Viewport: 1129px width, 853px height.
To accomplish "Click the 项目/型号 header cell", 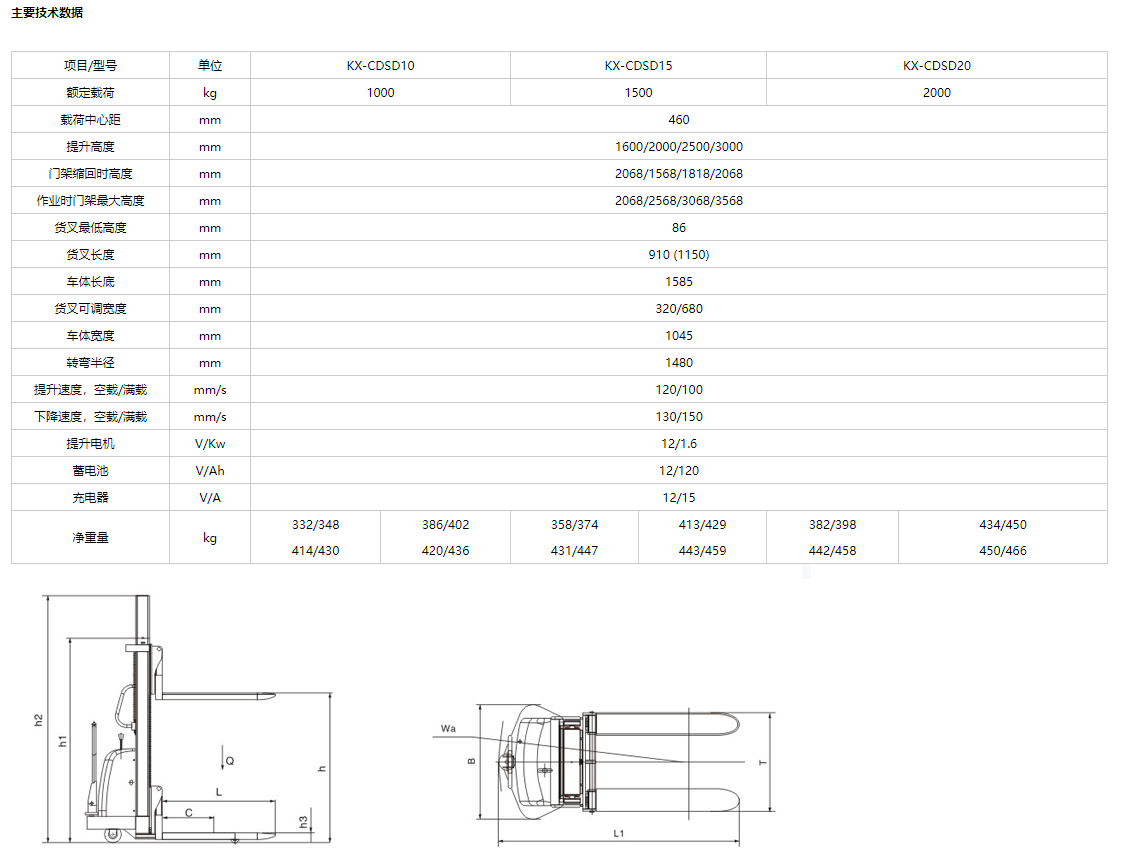I will (x=90, y=66).
